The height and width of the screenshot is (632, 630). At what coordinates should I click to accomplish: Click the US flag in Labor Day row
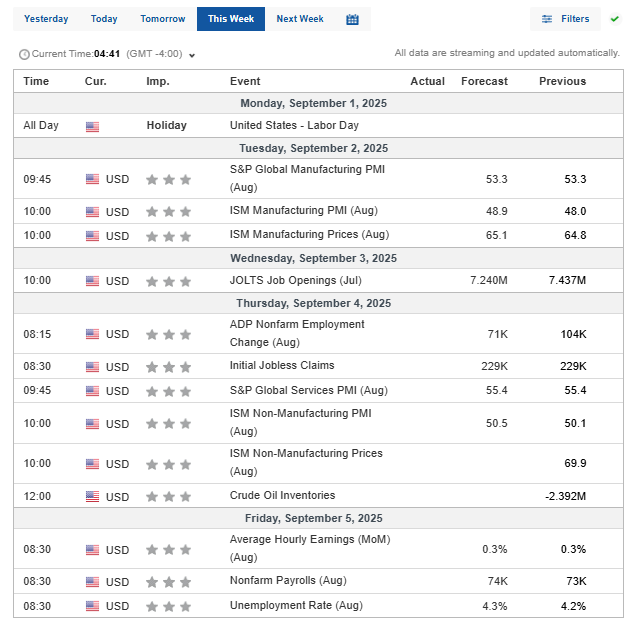(92, 127)
